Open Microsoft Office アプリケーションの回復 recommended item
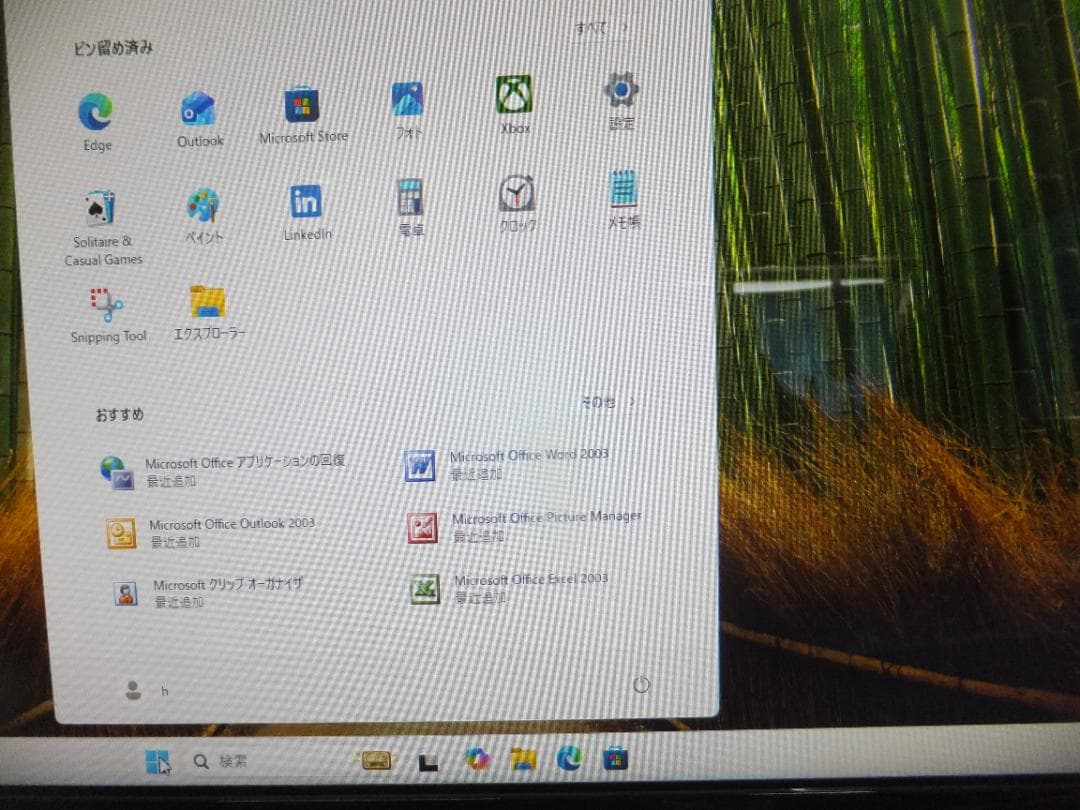The image size is (1080, 810). click(x=222, y=472)
